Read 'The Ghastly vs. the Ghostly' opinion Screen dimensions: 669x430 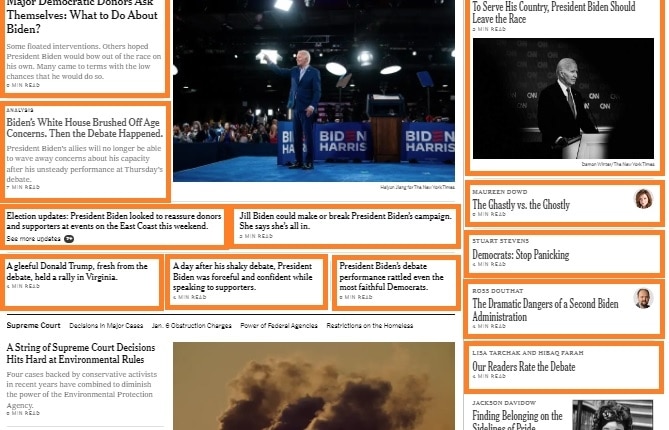coord(520,205)
